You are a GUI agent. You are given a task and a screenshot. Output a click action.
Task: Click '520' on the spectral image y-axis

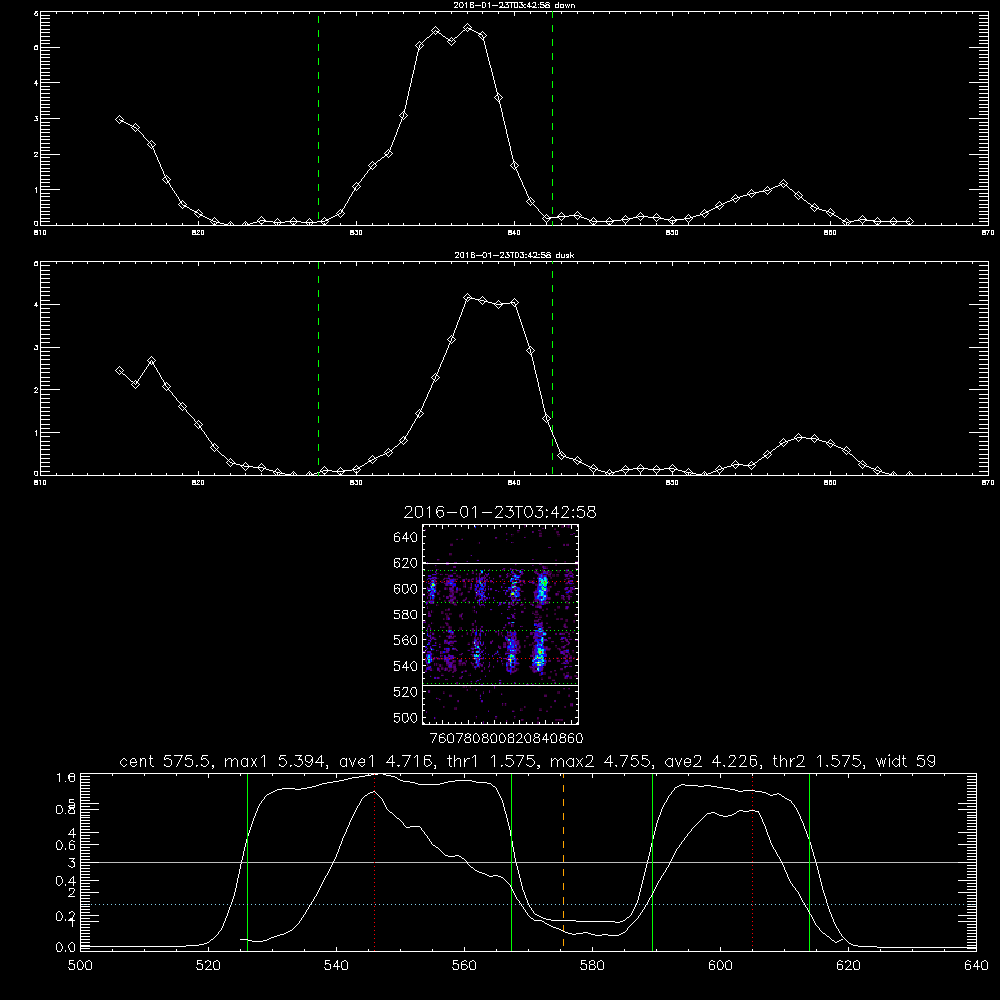click(x=406, y=692)
